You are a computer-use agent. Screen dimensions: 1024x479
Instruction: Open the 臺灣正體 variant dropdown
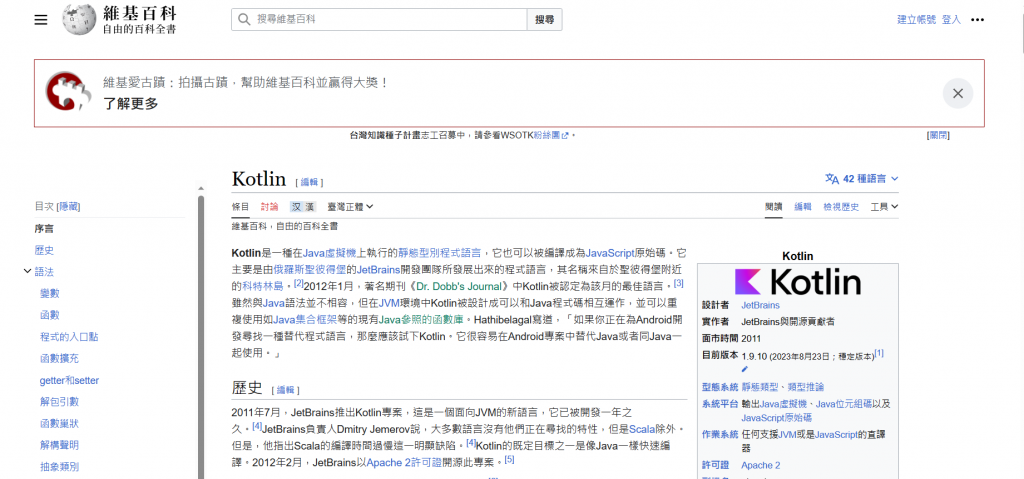[350, 206]
